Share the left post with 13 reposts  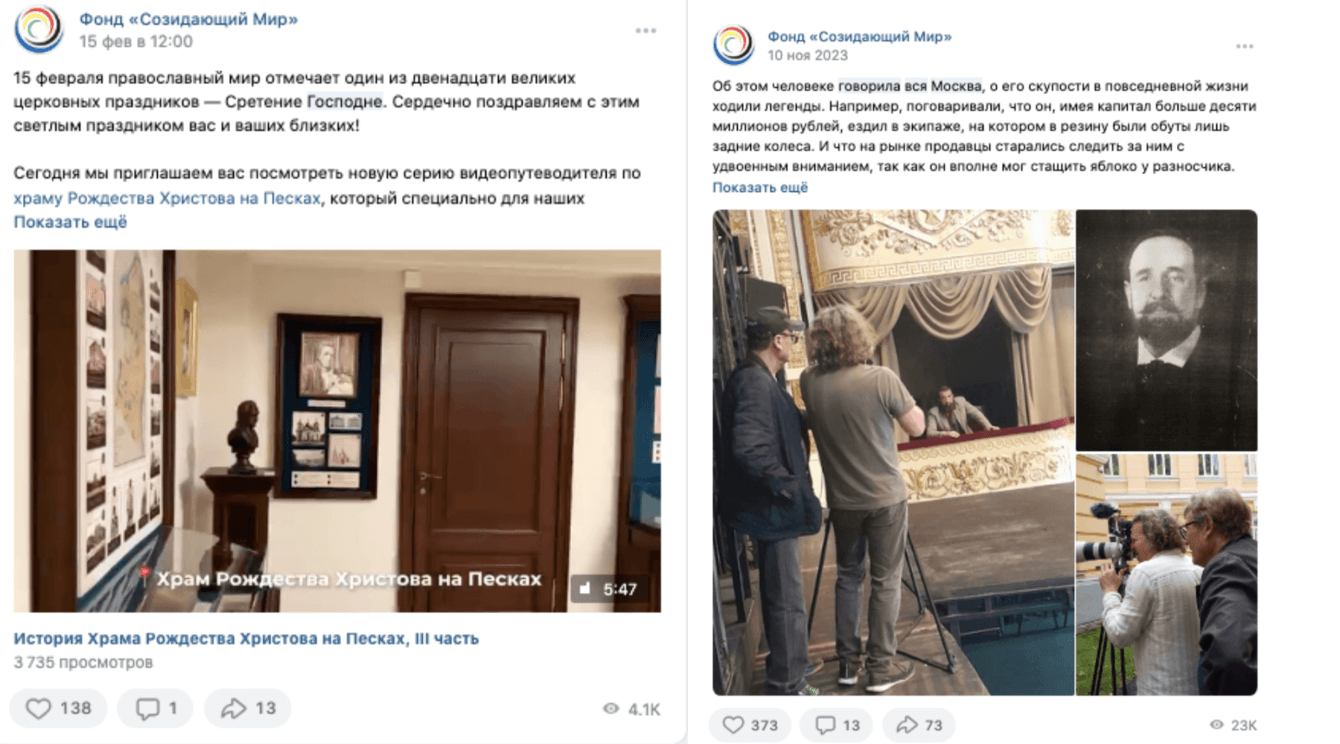(247, 708)
